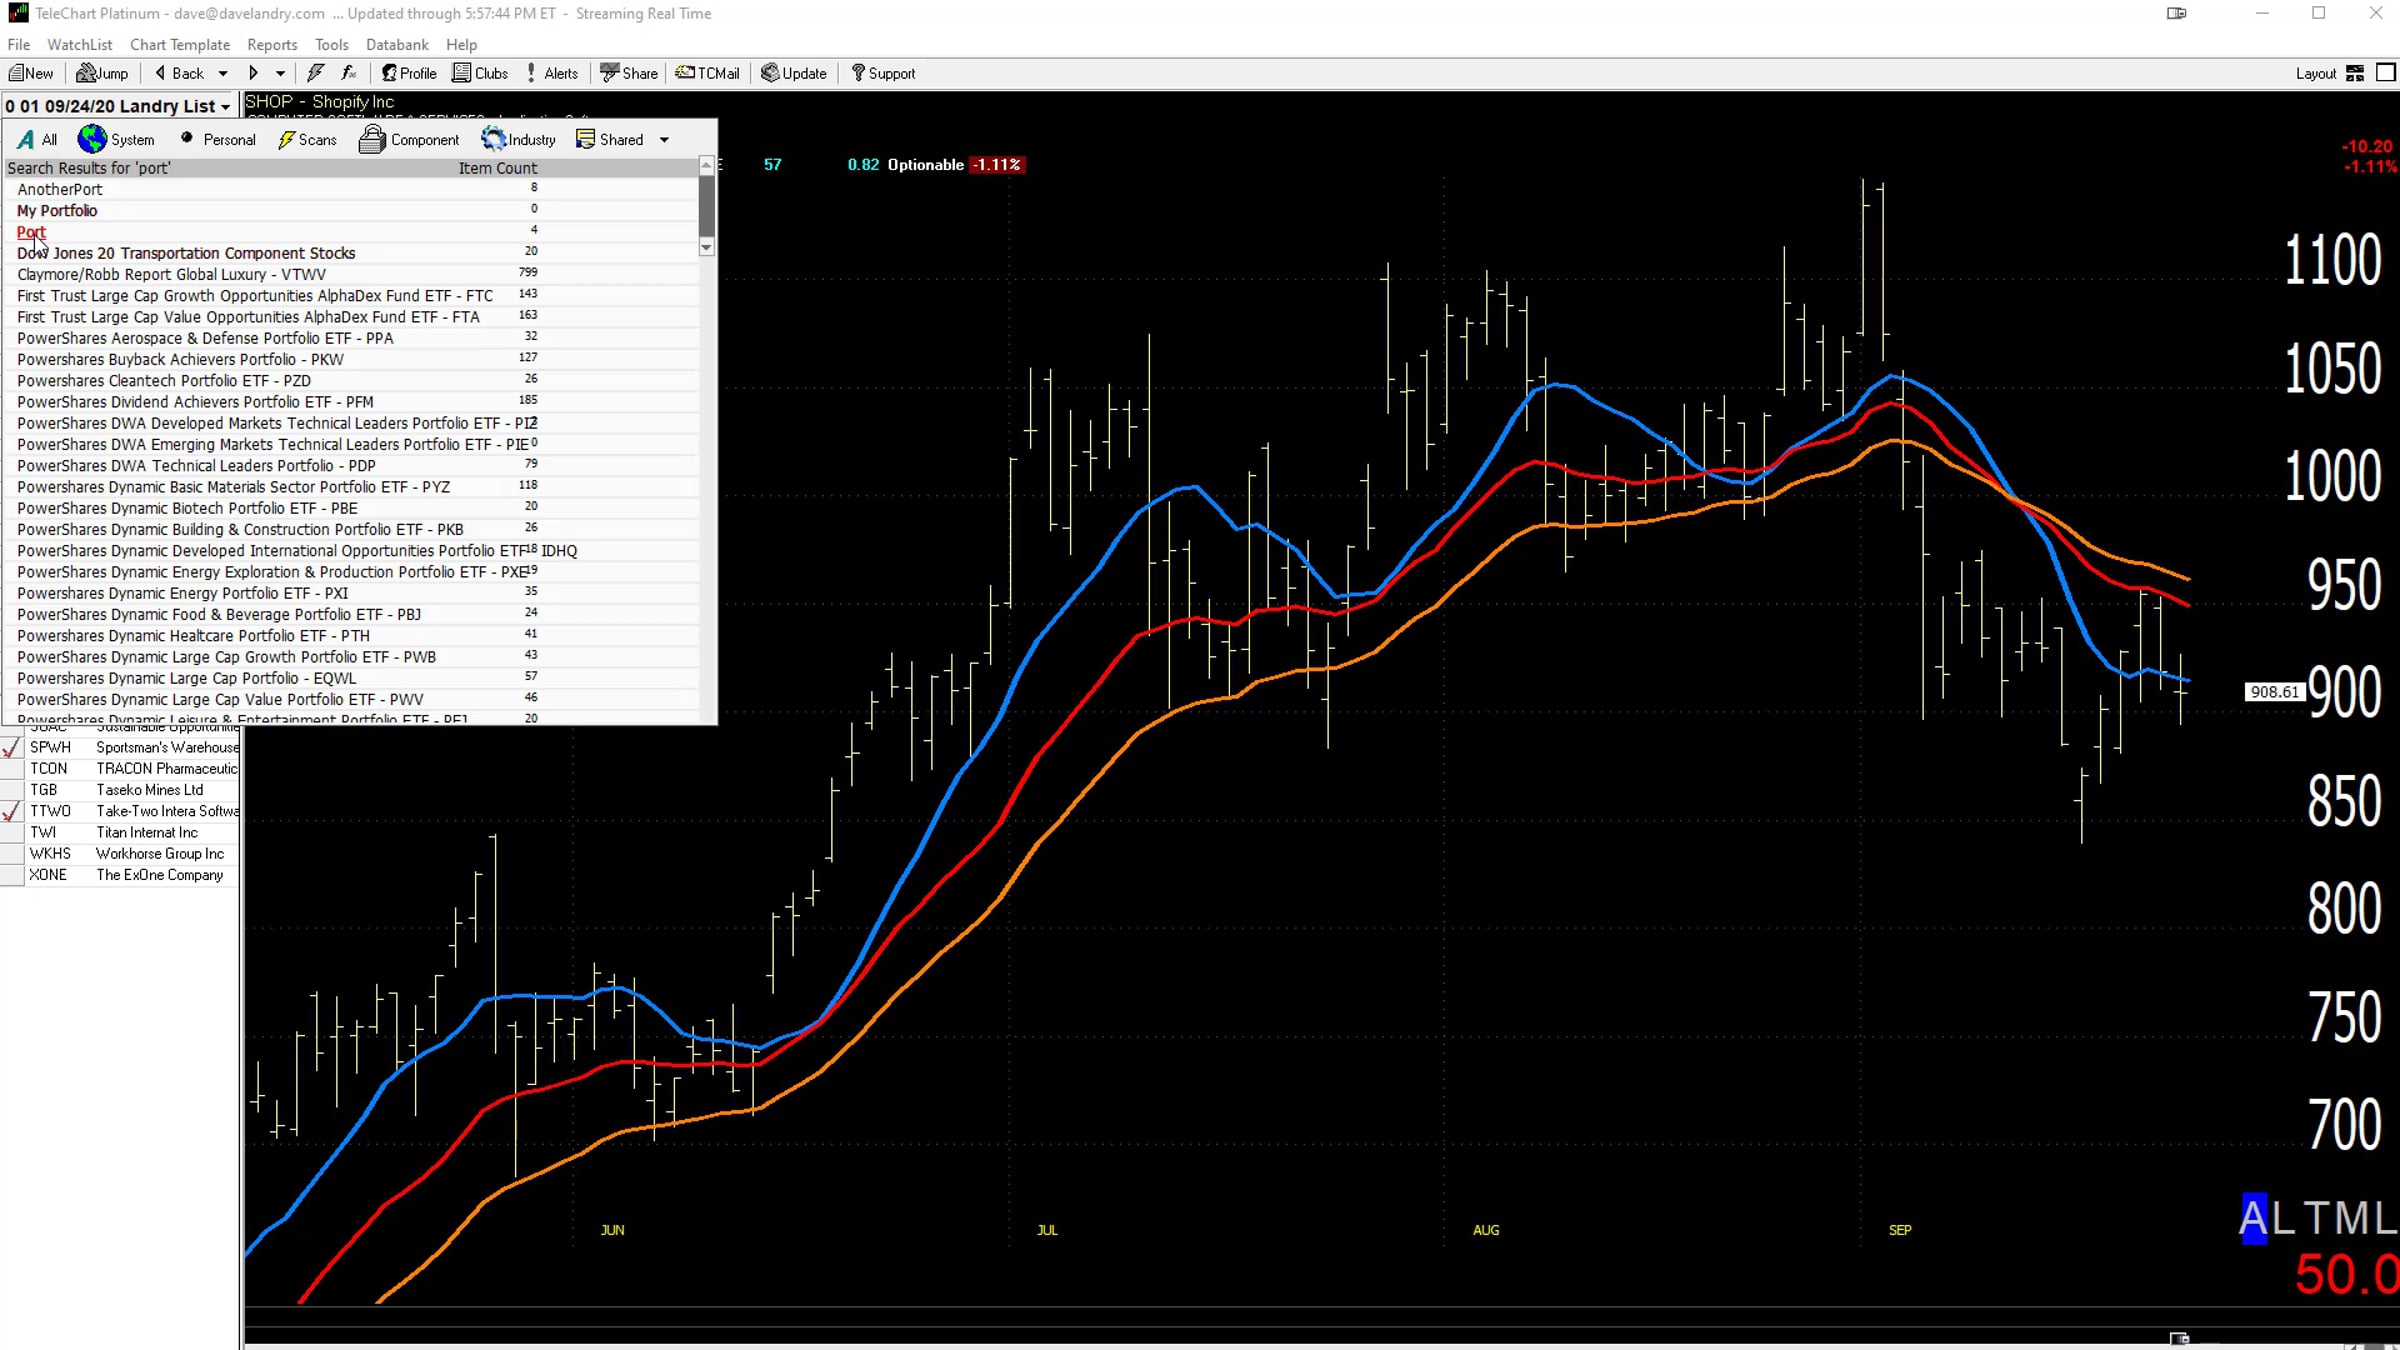Open the Help menu

click(x=461, y=45)
